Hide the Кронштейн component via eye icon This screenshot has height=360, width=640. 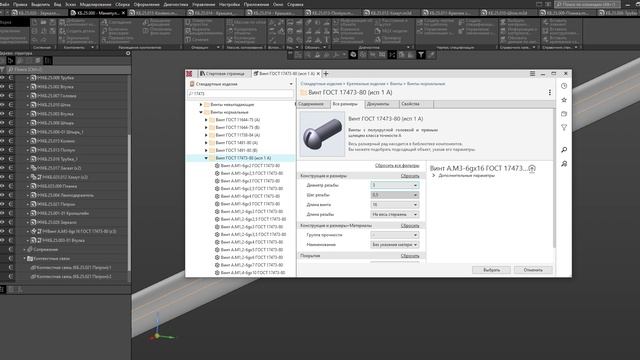[x=2, y=213]
